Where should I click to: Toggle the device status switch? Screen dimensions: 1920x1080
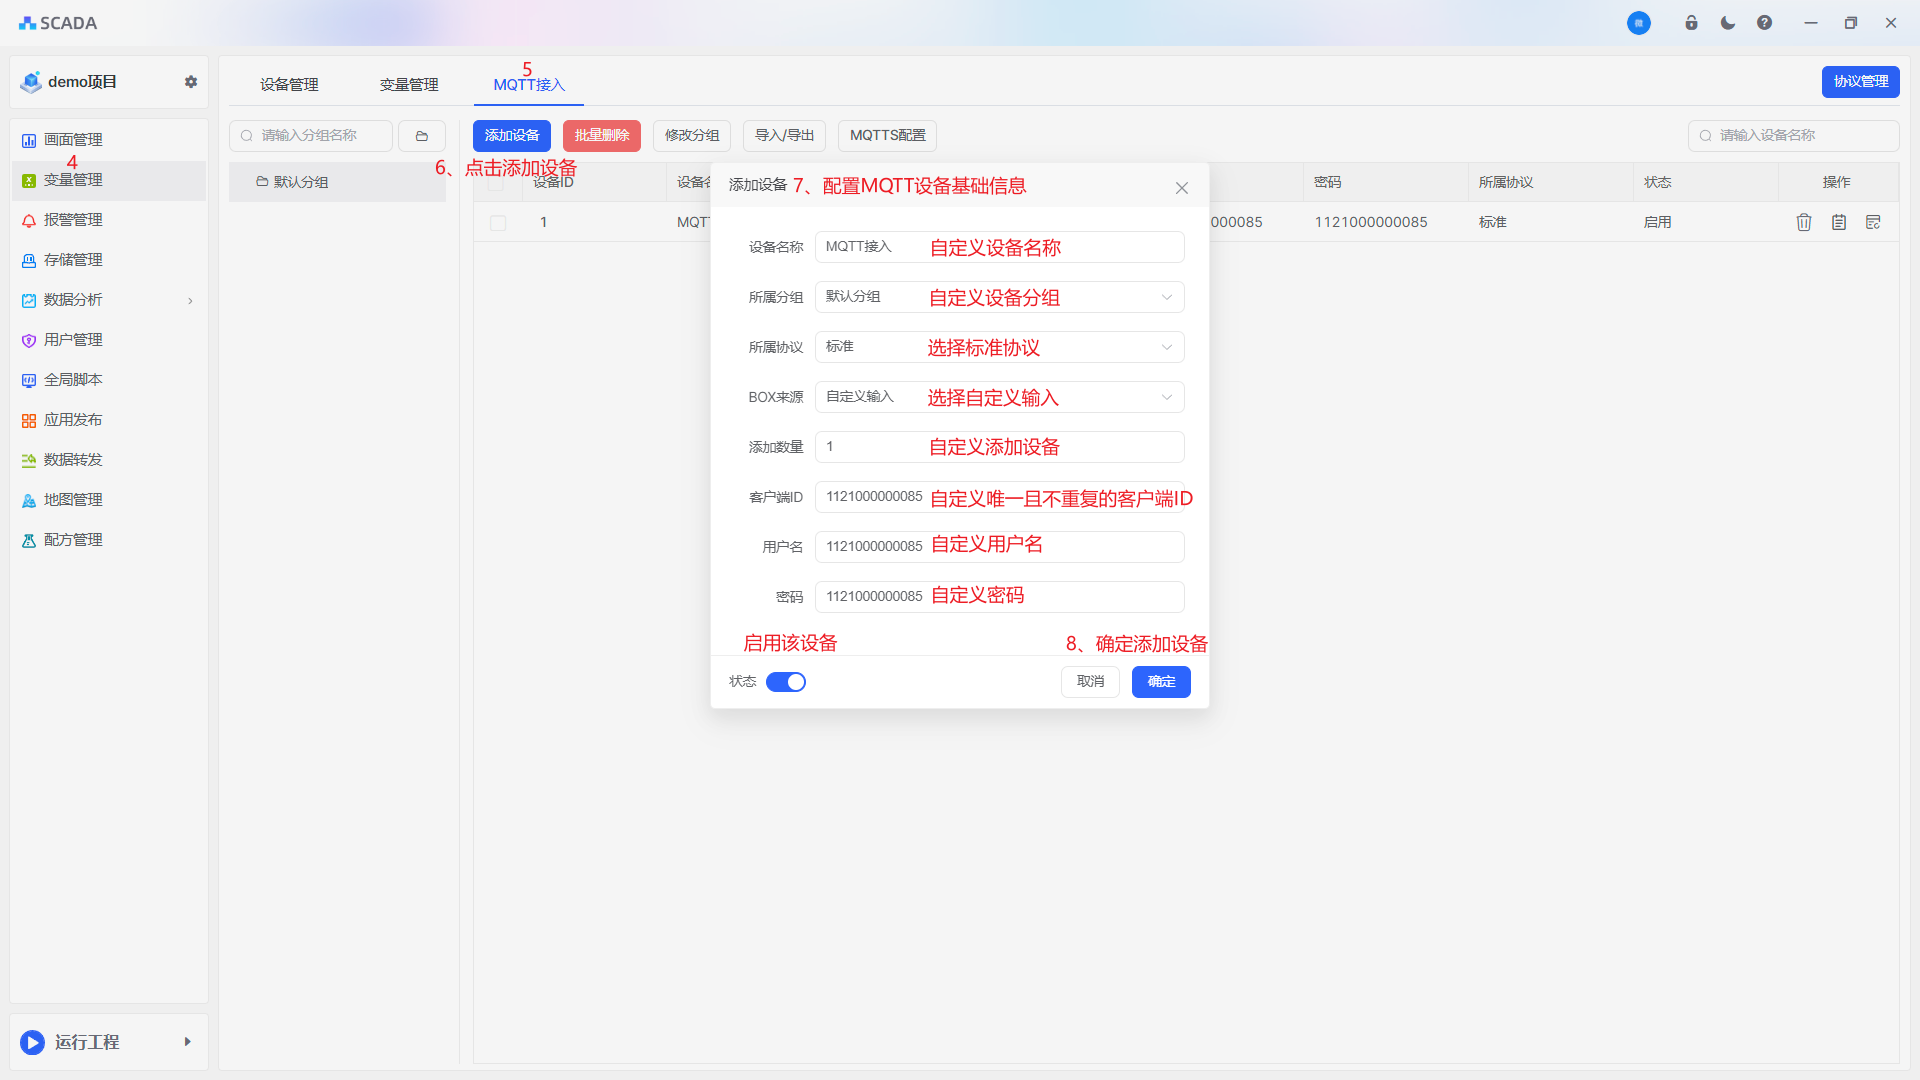point(786,682)
